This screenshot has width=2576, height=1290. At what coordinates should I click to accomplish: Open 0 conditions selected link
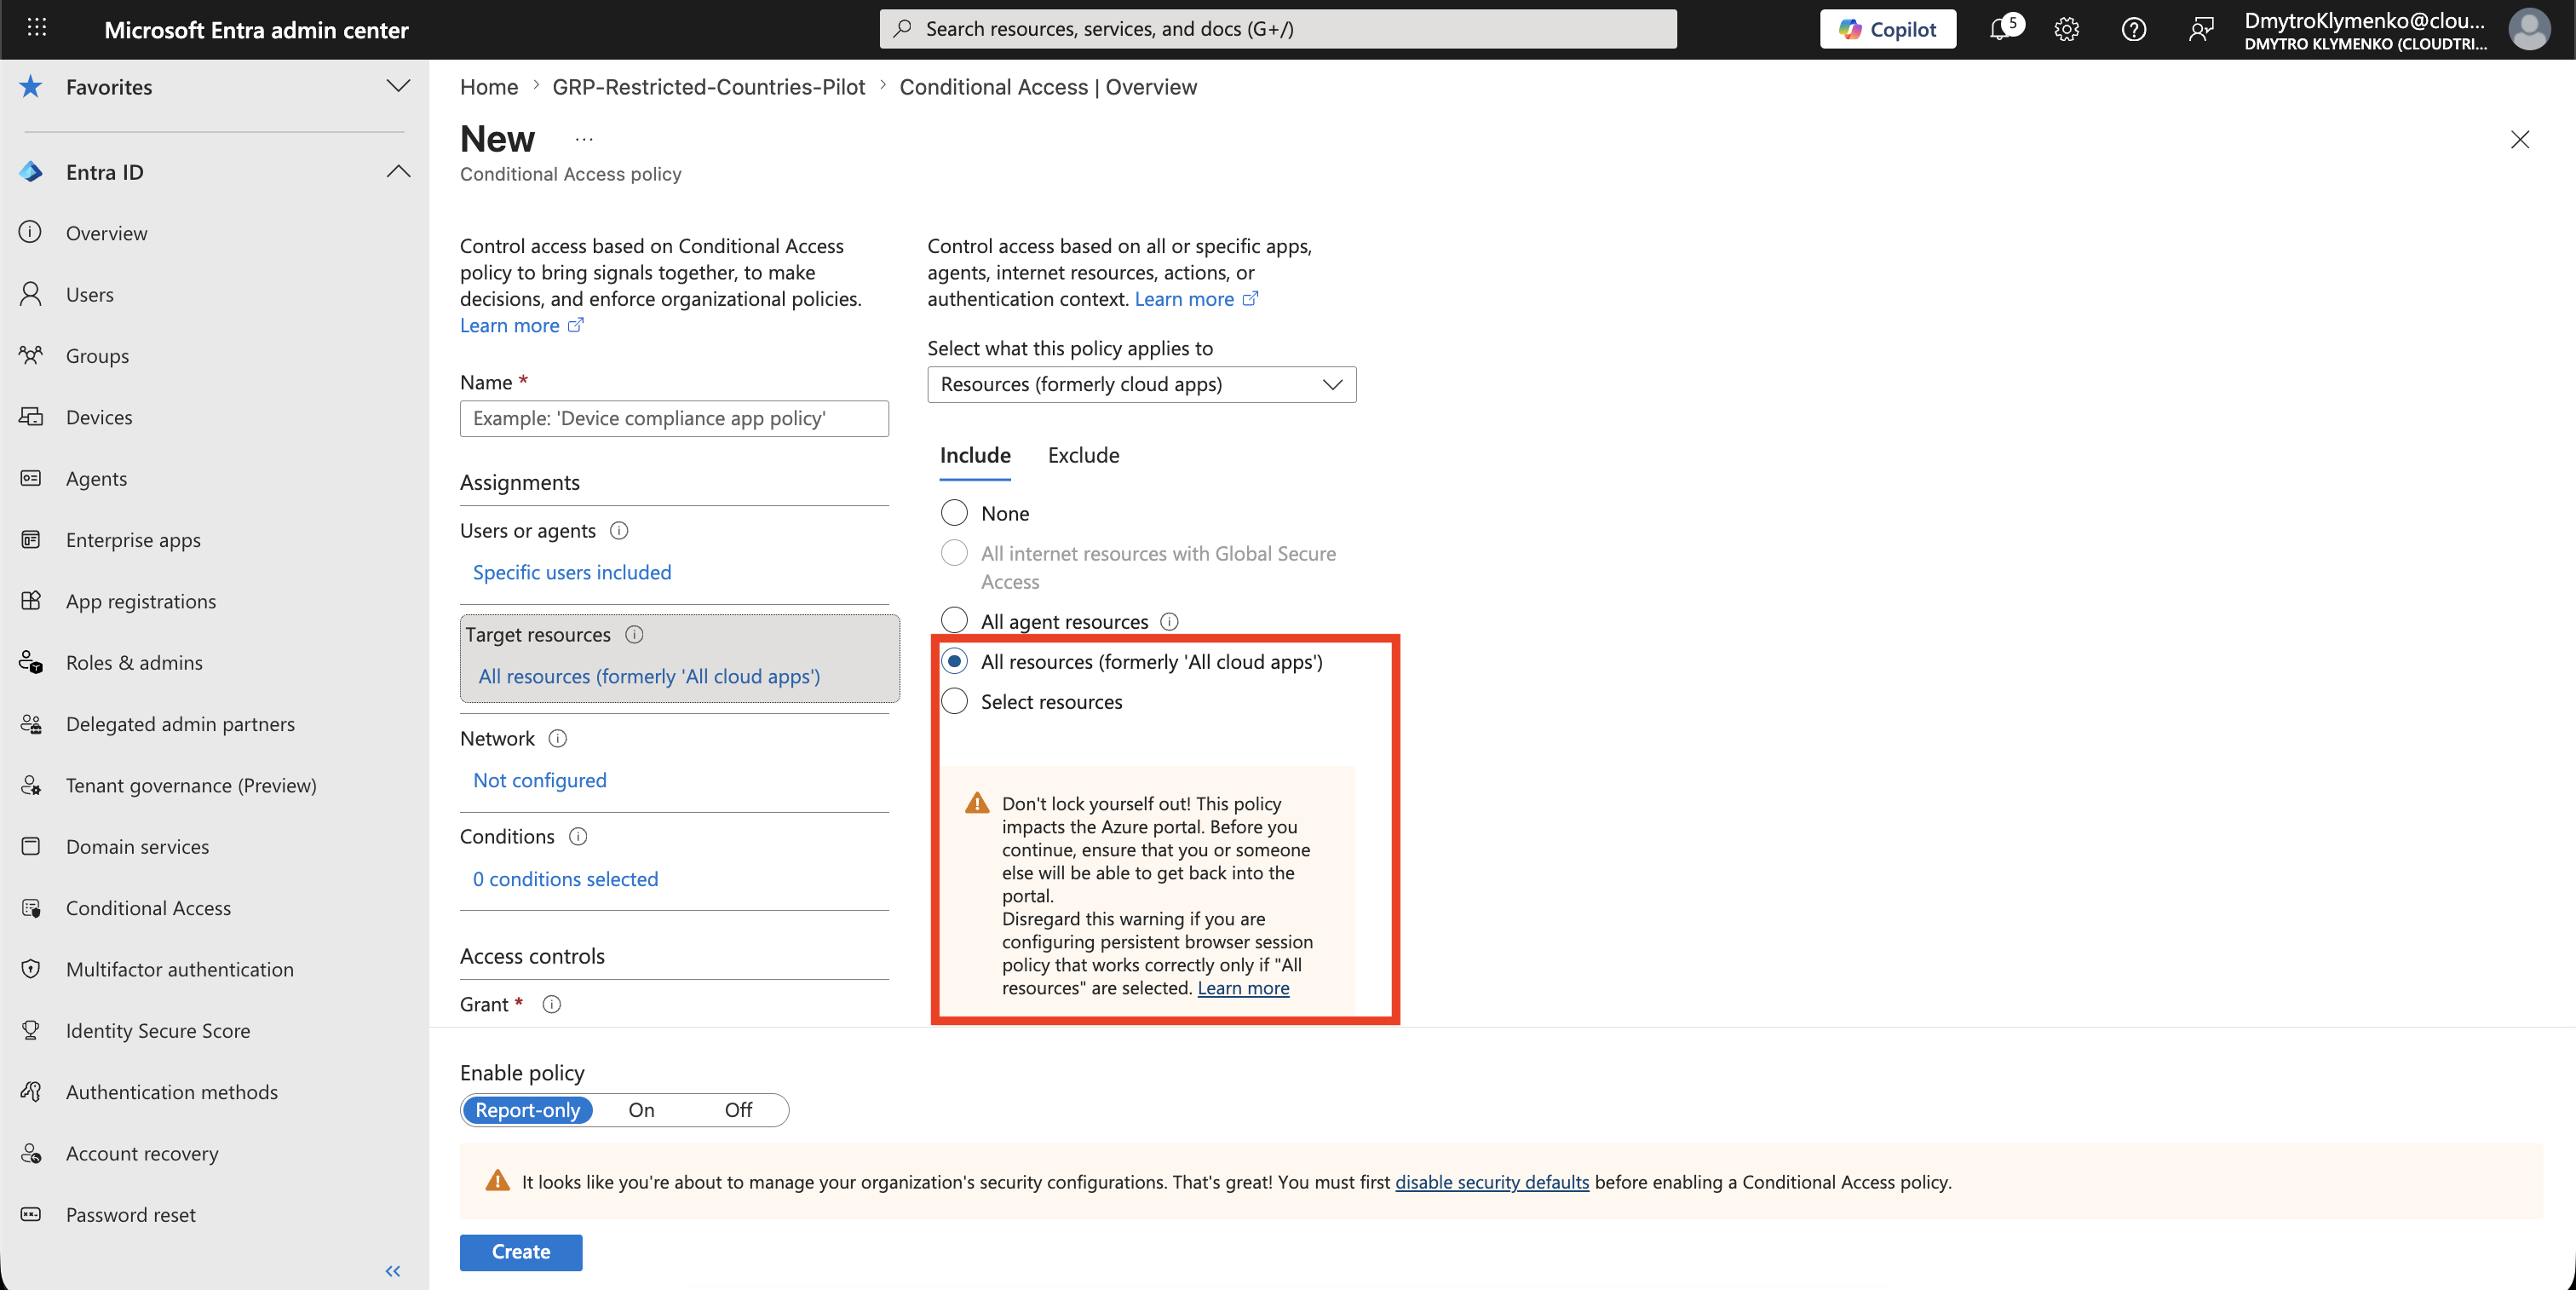pos(566,879)
